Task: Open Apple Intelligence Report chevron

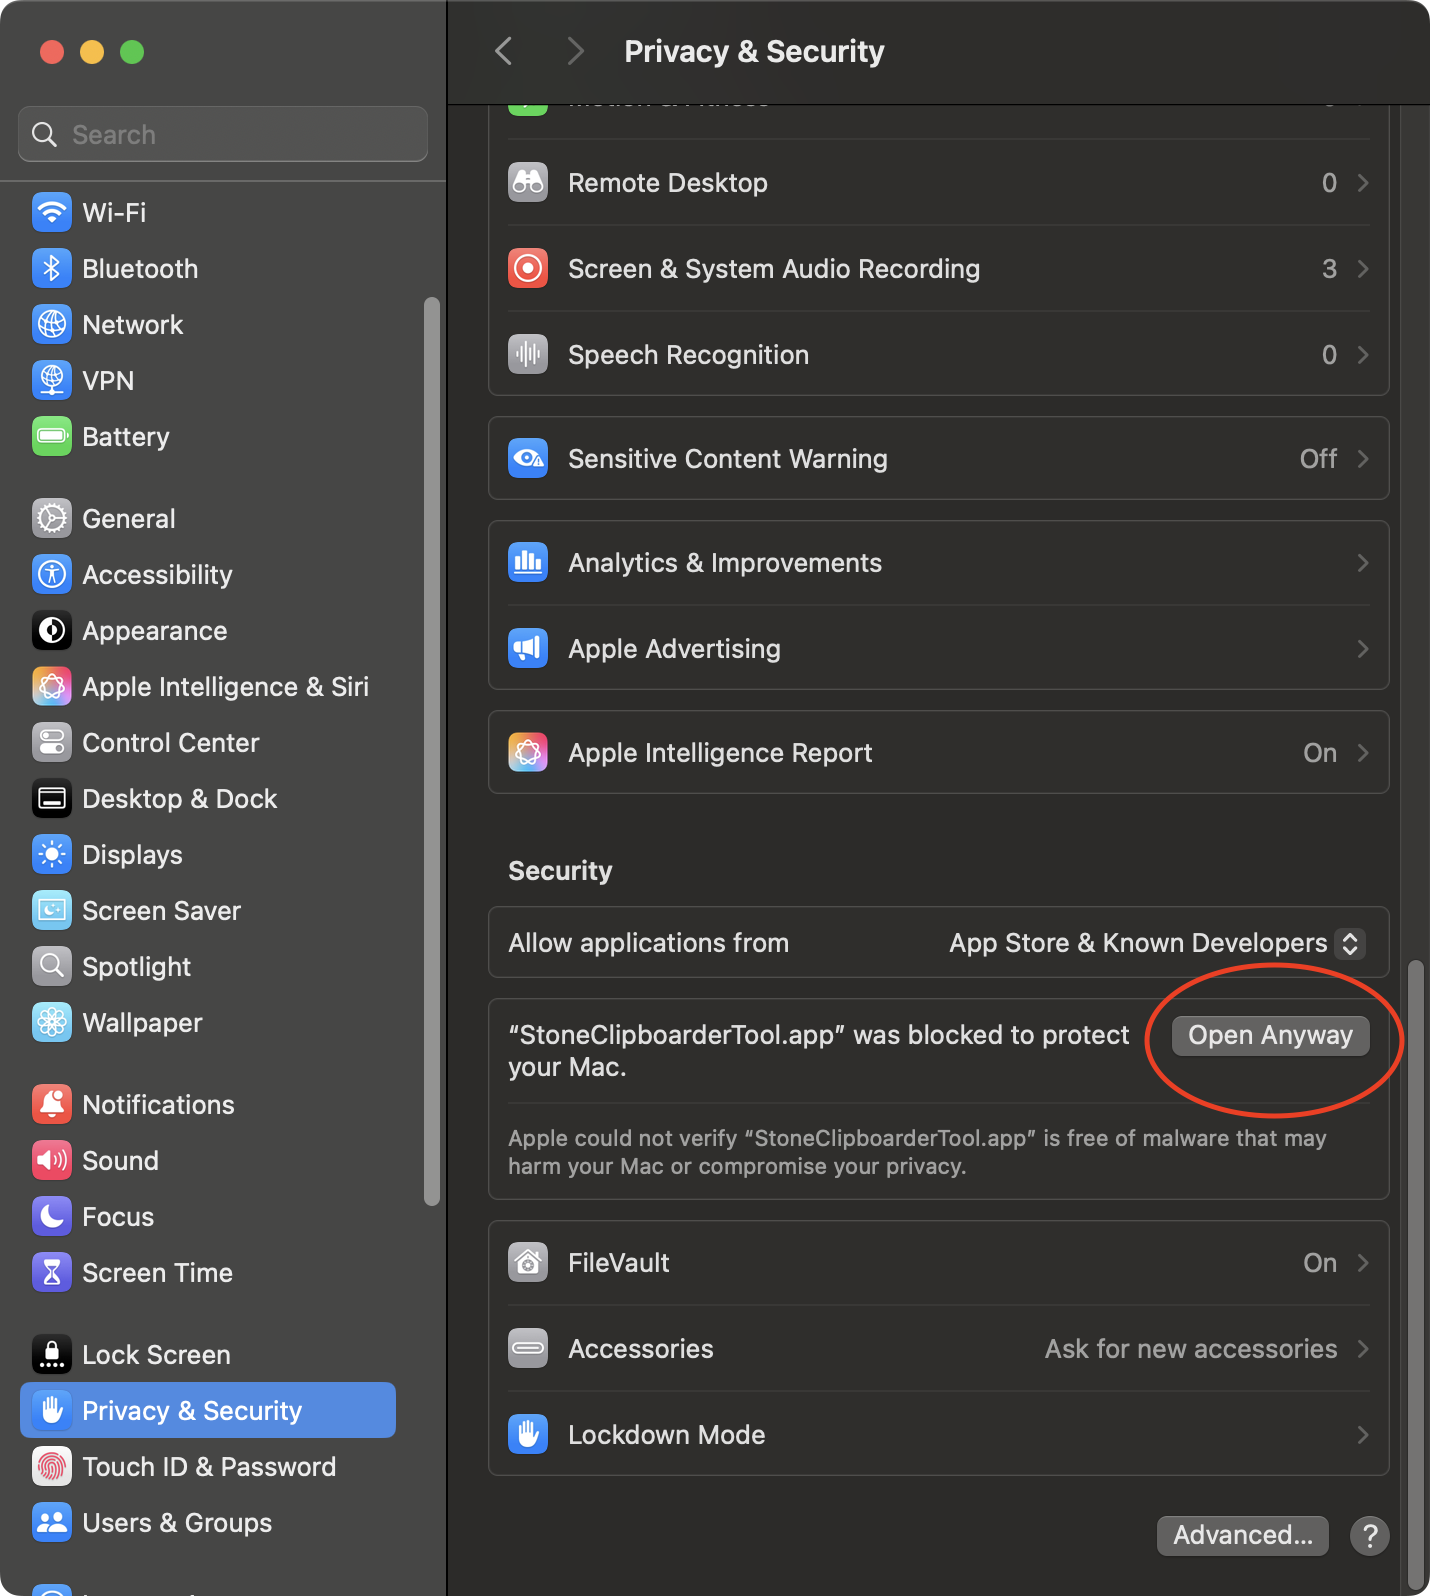Action: coord(1363,753)
